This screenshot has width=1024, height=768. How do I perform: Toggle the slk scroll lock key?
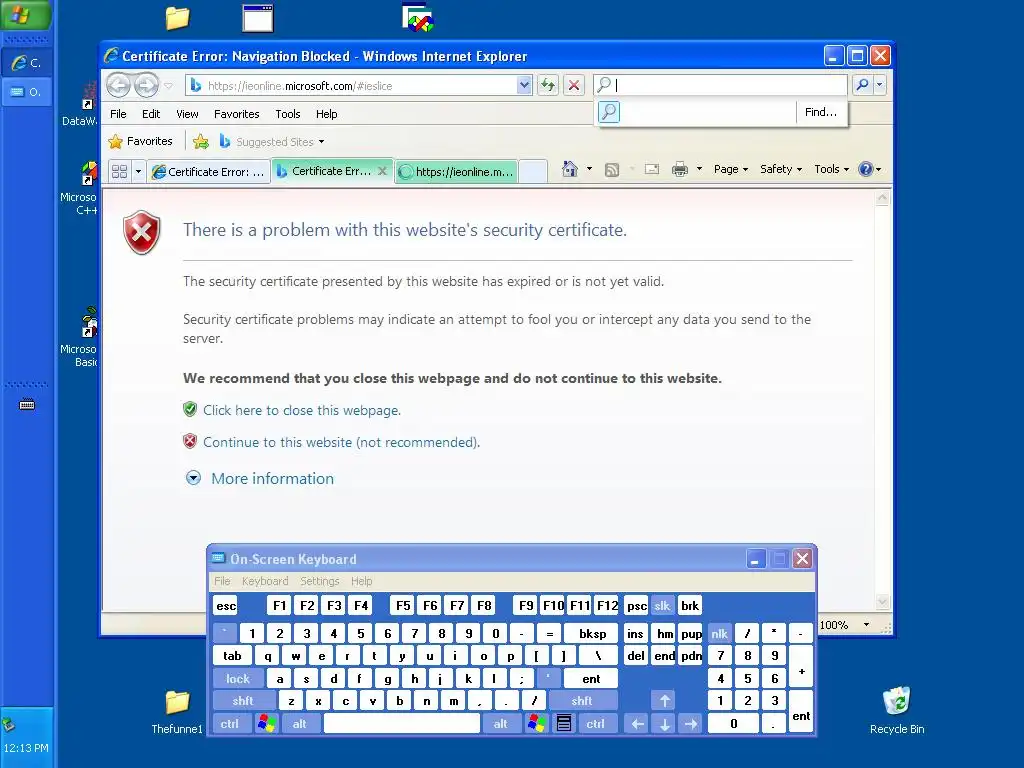click(x=662, y=605)
